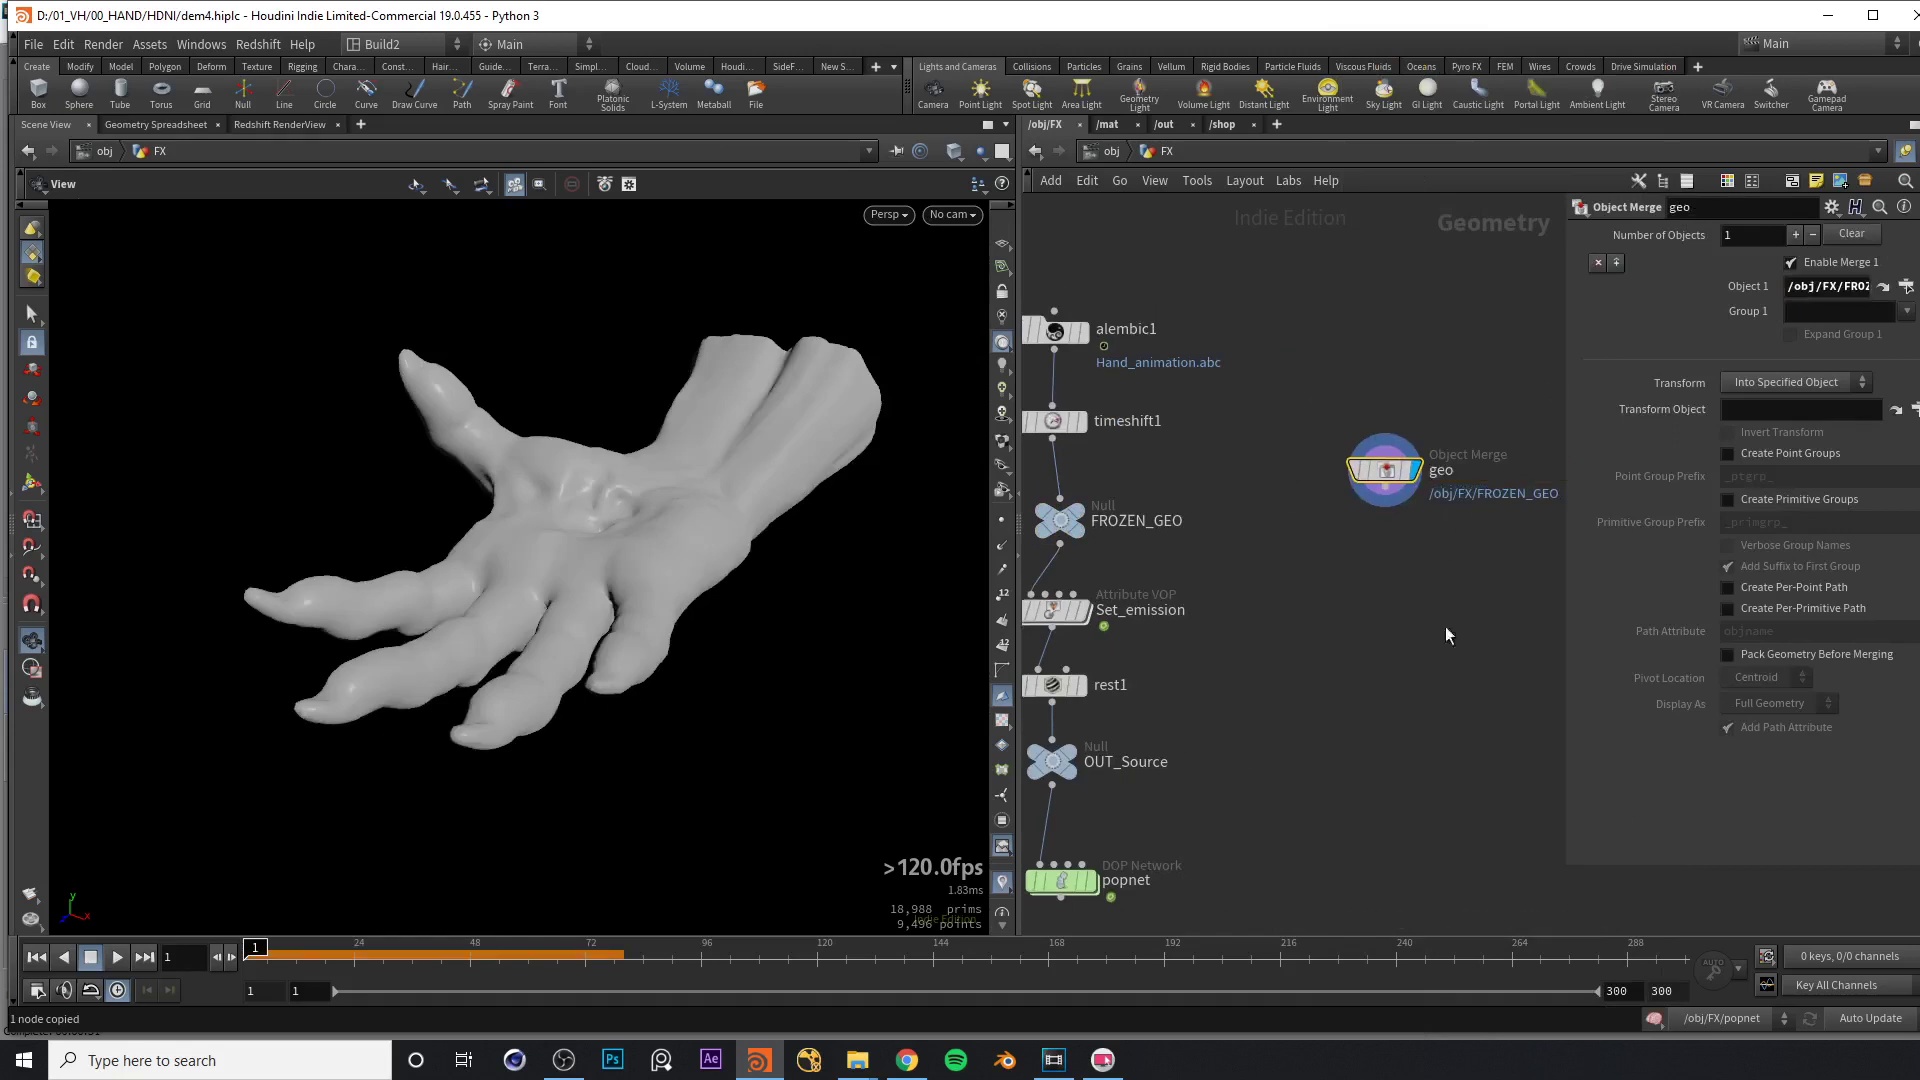The width and height of the screenshot is (1920, 1080).
Task: Select the Null shelf tool
Action: point(243,94)
